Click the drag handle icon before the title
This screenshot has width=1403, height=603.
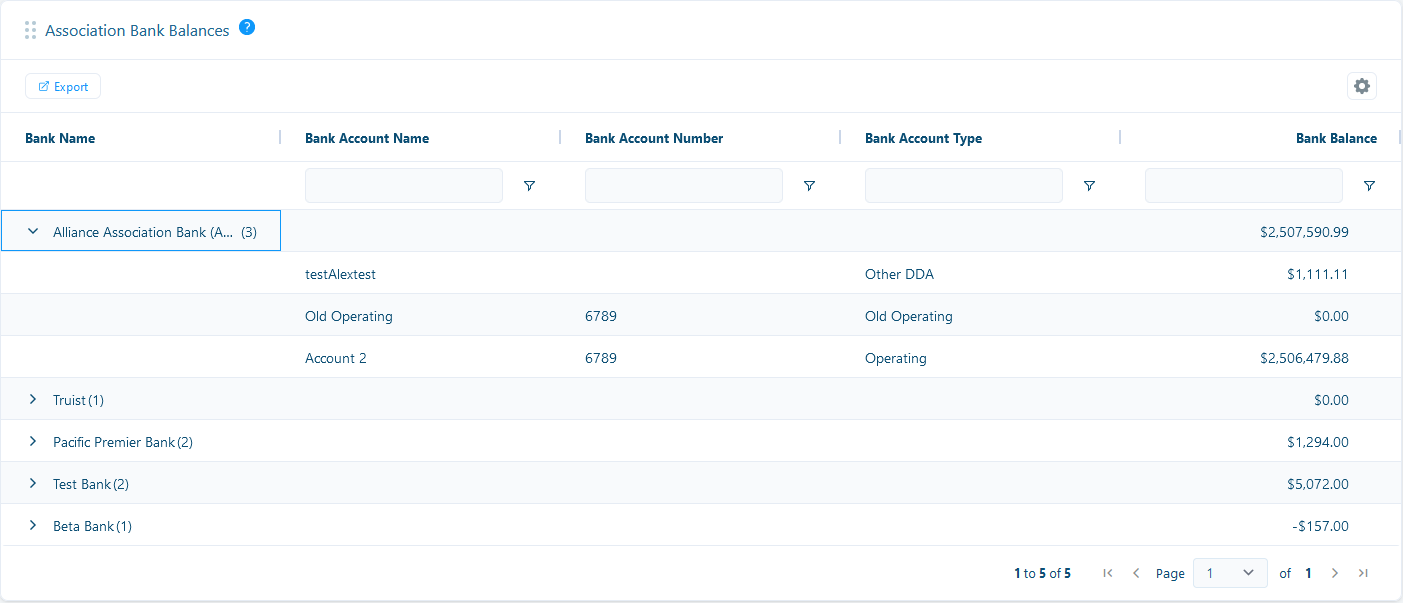pyautogui.click(x=30, y=30)
